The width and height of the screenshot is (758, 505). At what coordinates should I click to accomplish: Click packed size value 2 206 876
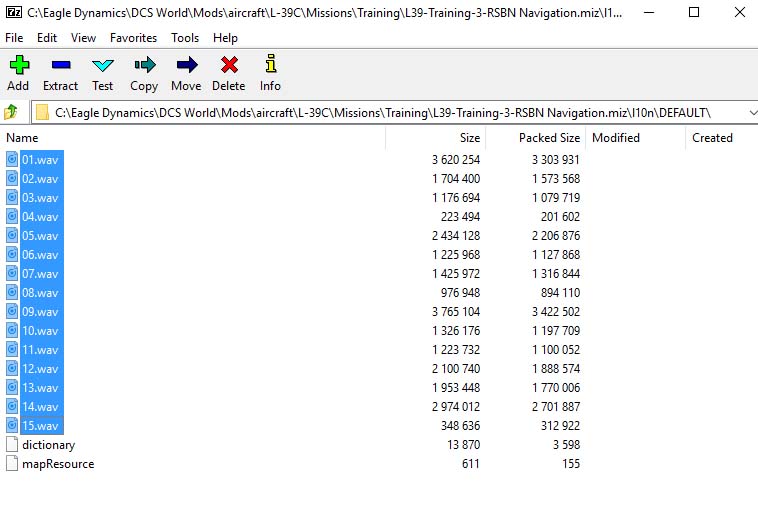pos(556,235)
